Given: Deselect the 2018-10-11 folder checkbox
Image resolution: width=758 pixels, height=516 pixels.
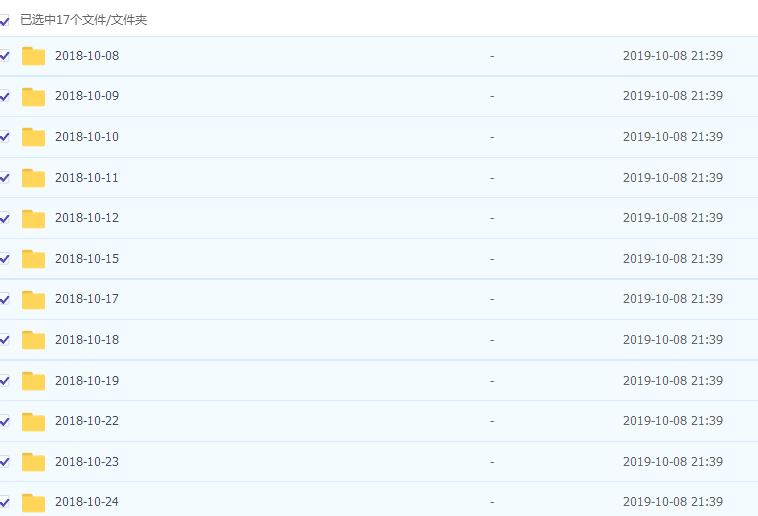Looking at the screenshot, I should 5,178.
